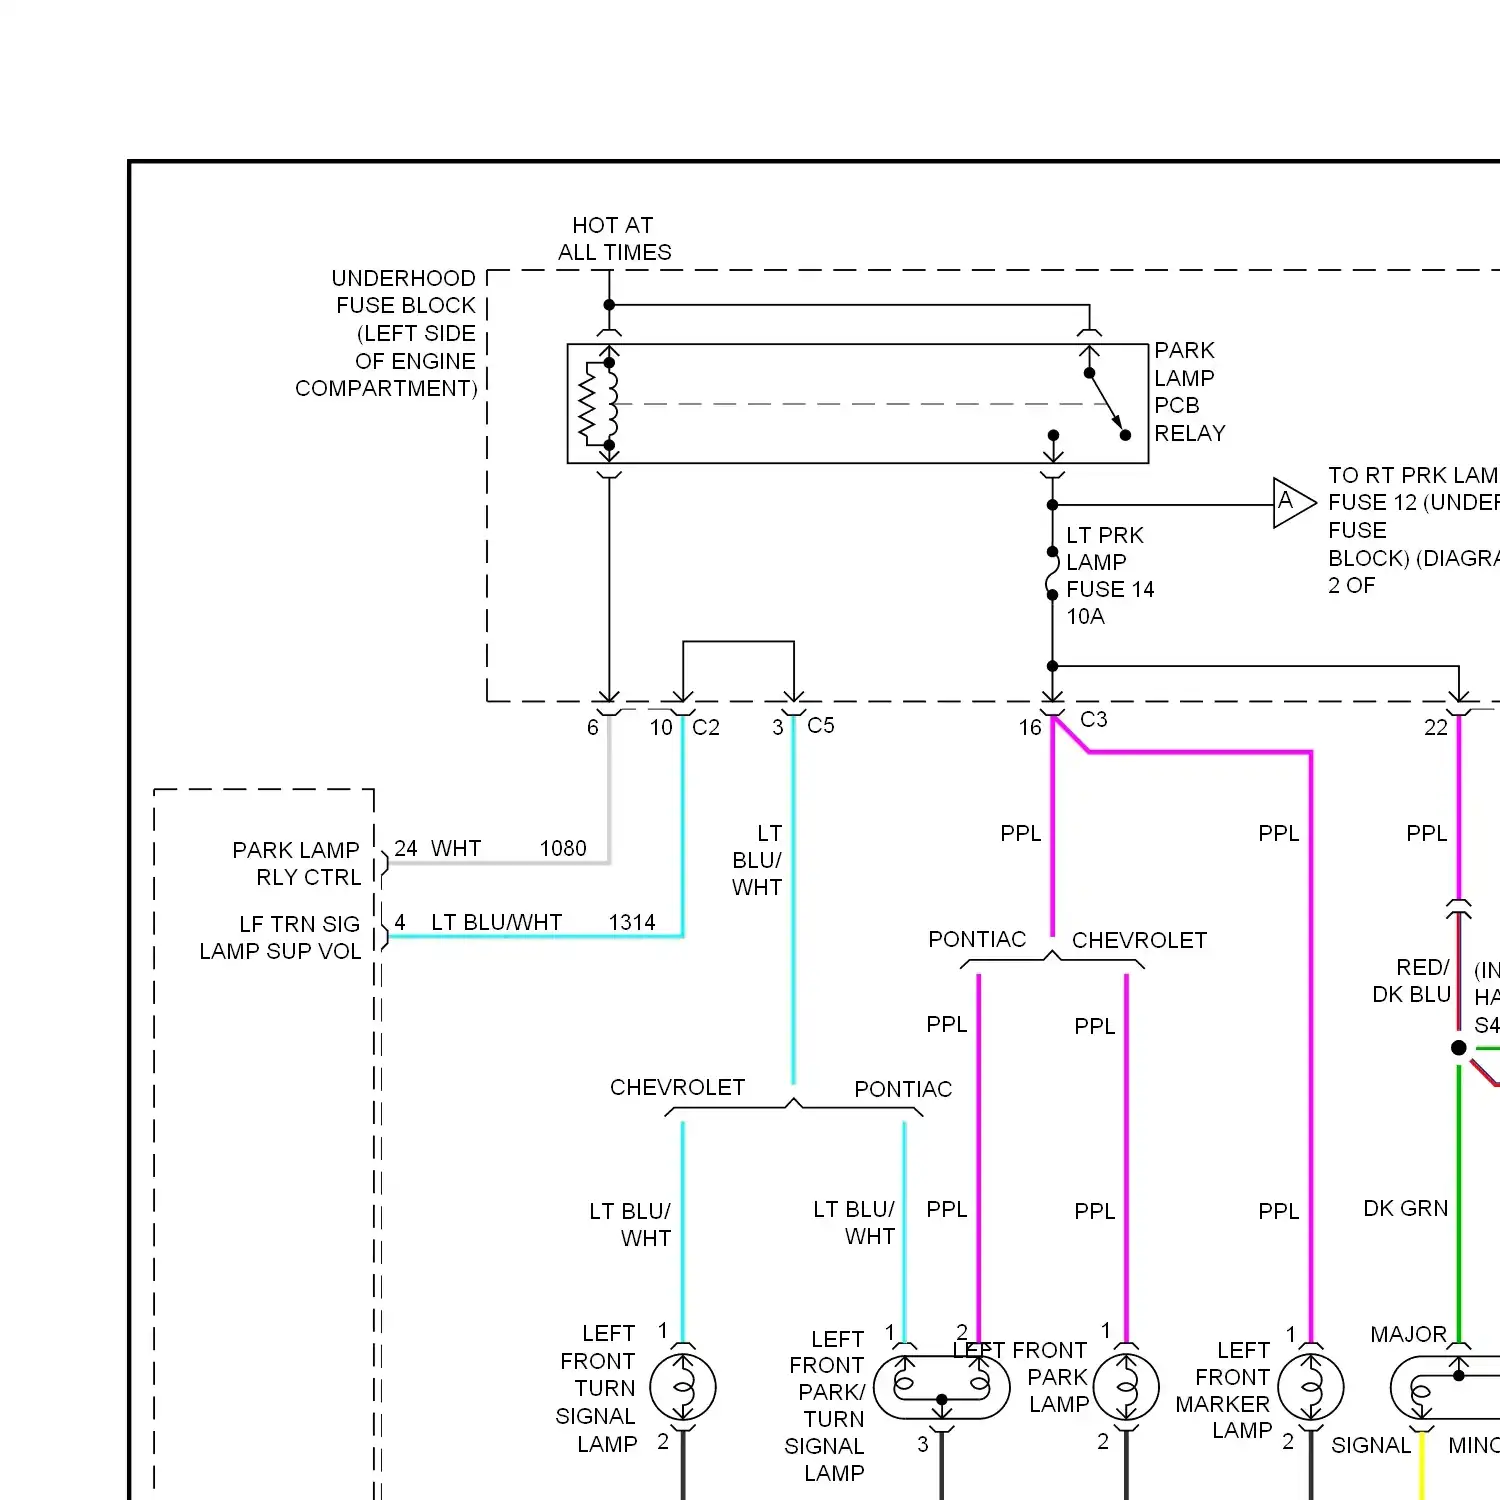The image size is (1500, 1500).
Task: Click the 'DK GRN' wire label
Action: [x=1406, y=1208]
